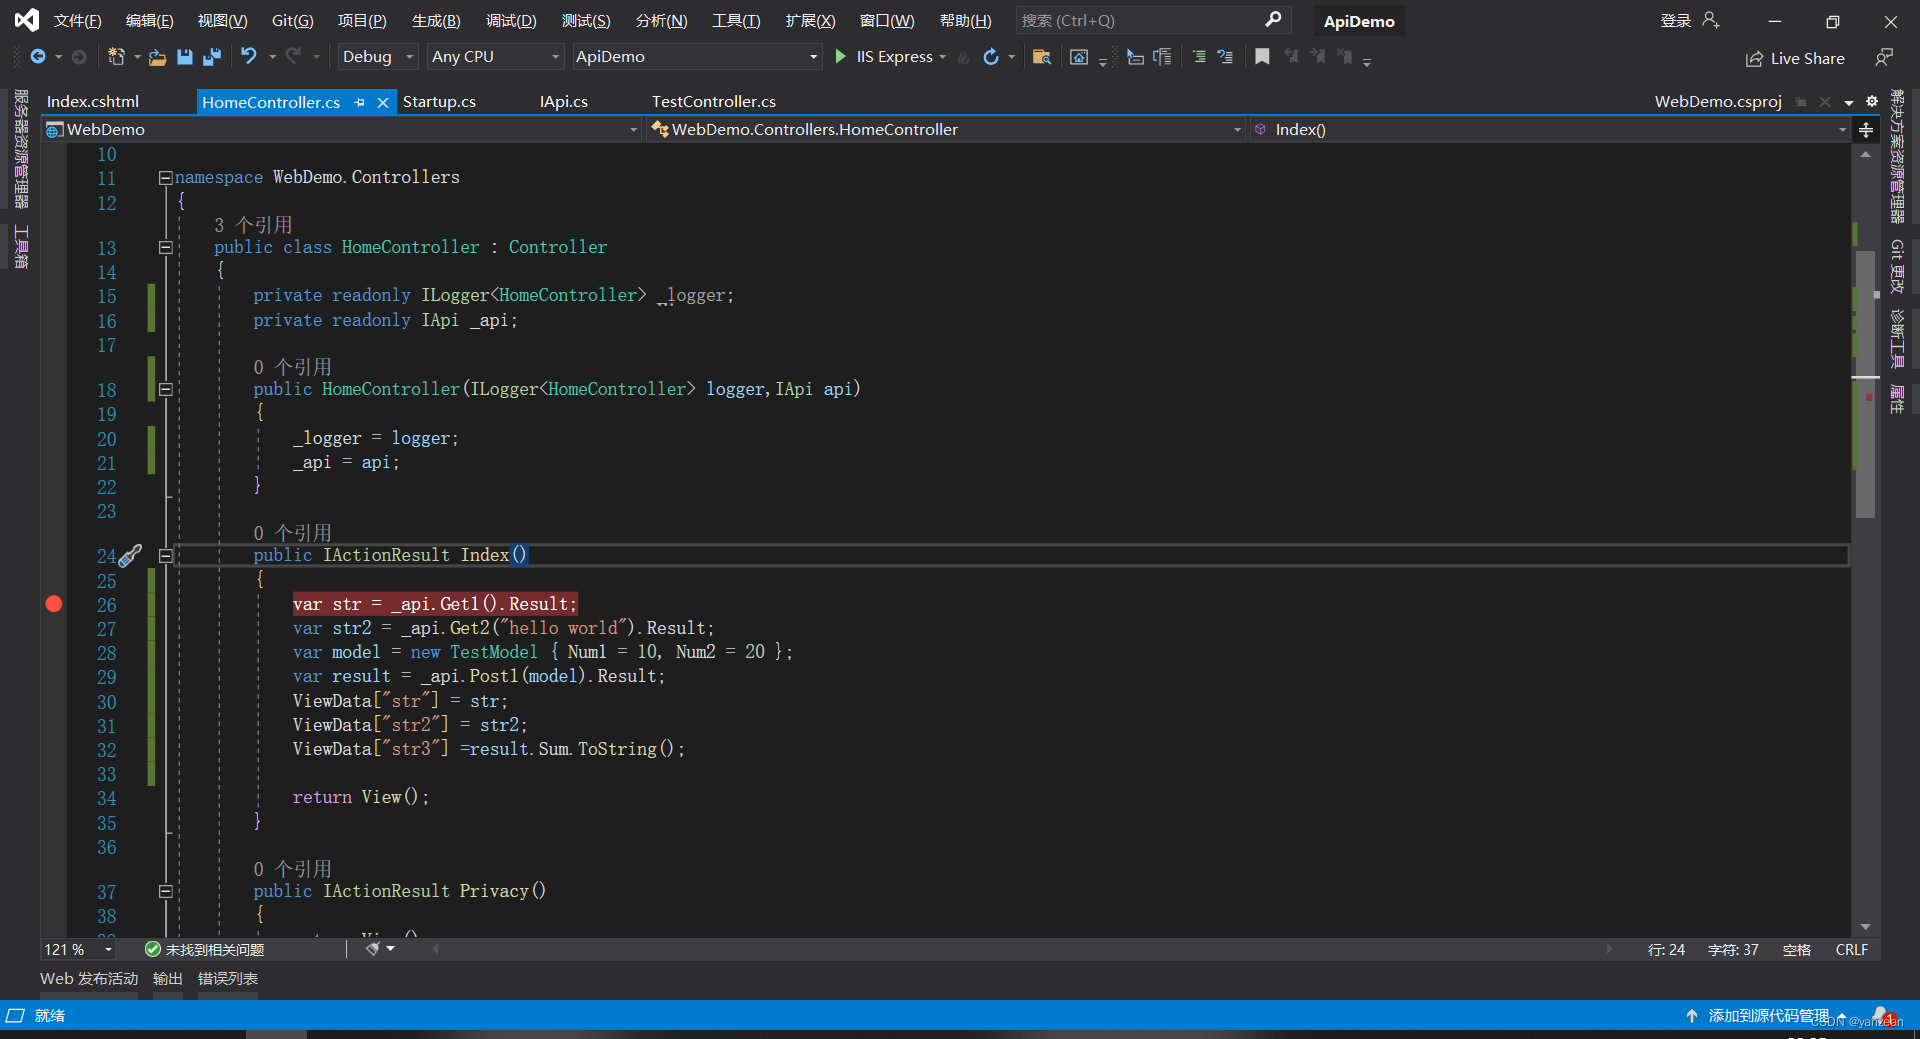Pin the HomeController.cs tab
Viewport: 1920px width, 1039px height.
coord(360,102)
